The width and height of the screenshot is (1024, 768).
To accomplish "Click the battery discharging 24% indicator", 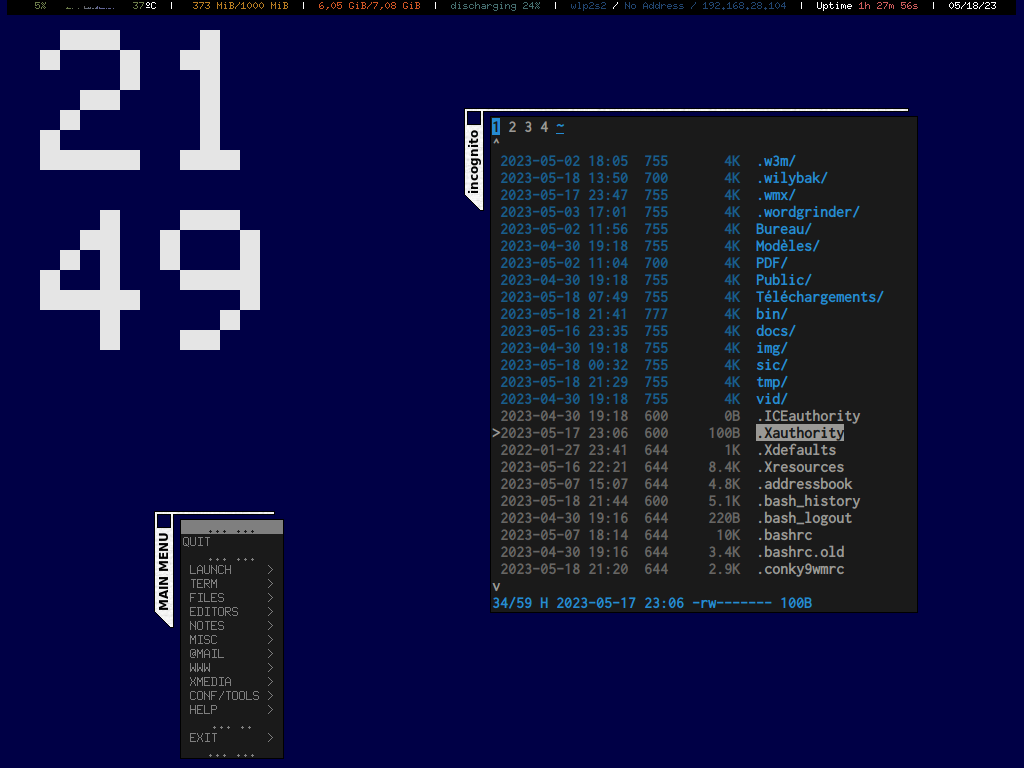I will point(495,6).
